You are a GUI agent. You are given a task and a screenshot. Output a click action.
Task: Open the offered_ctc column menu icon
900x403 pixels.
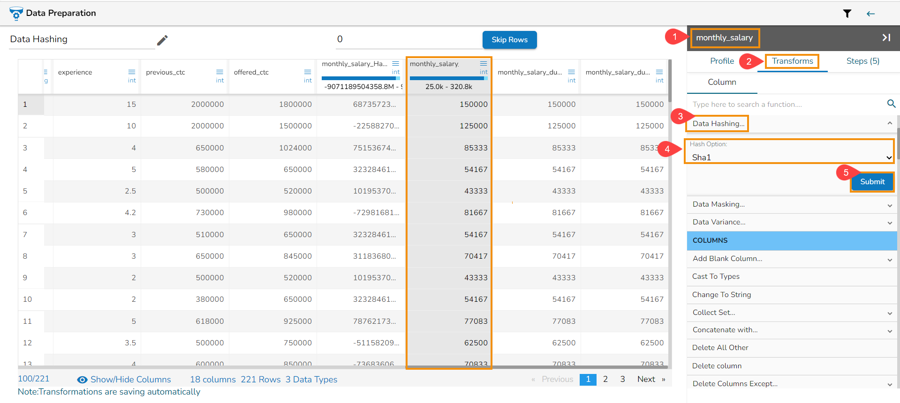tap(308, 72)
